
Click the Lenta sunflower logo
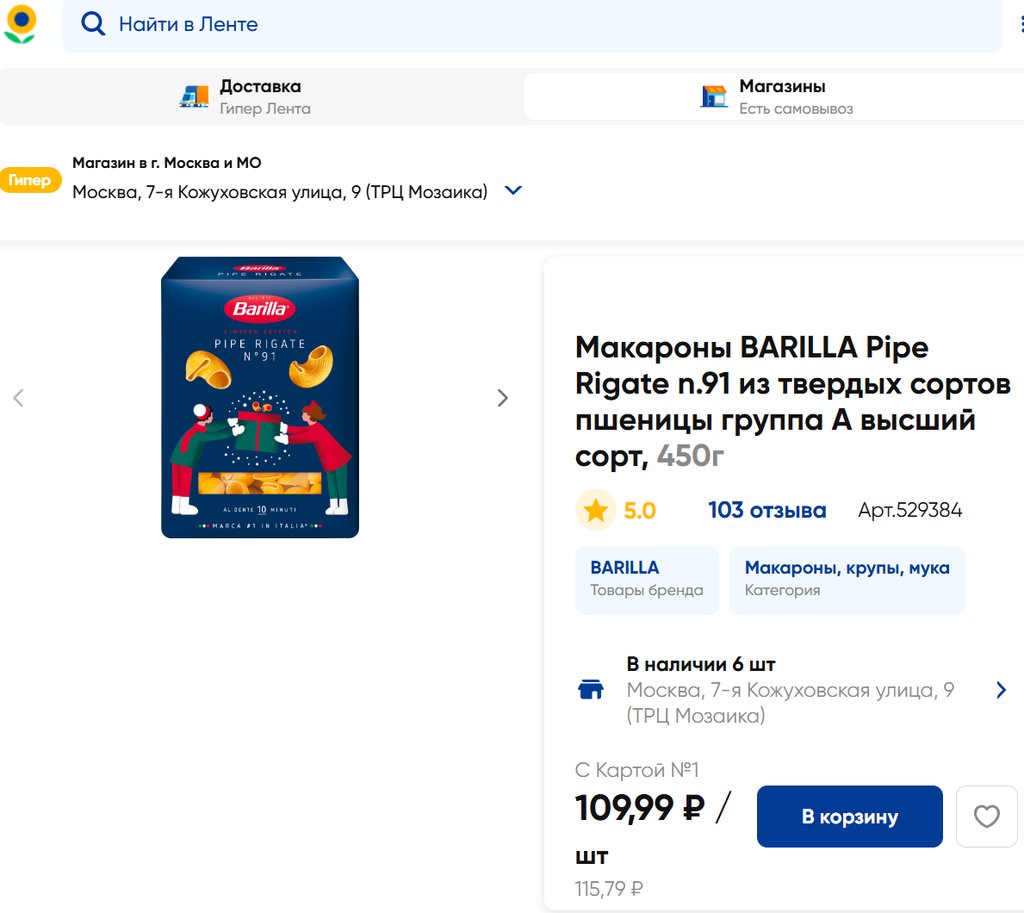(x=20, y=24)
